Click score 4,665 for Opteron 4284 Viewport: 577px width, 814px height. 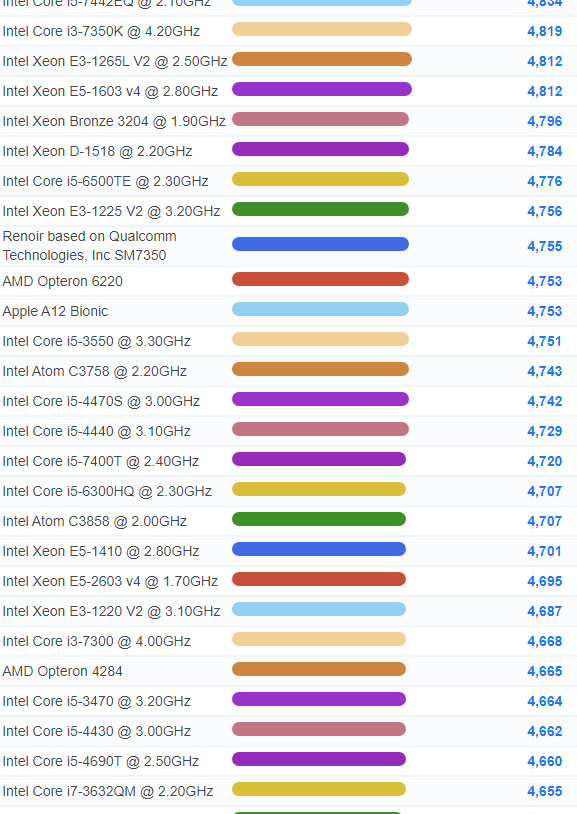point(545,672)
